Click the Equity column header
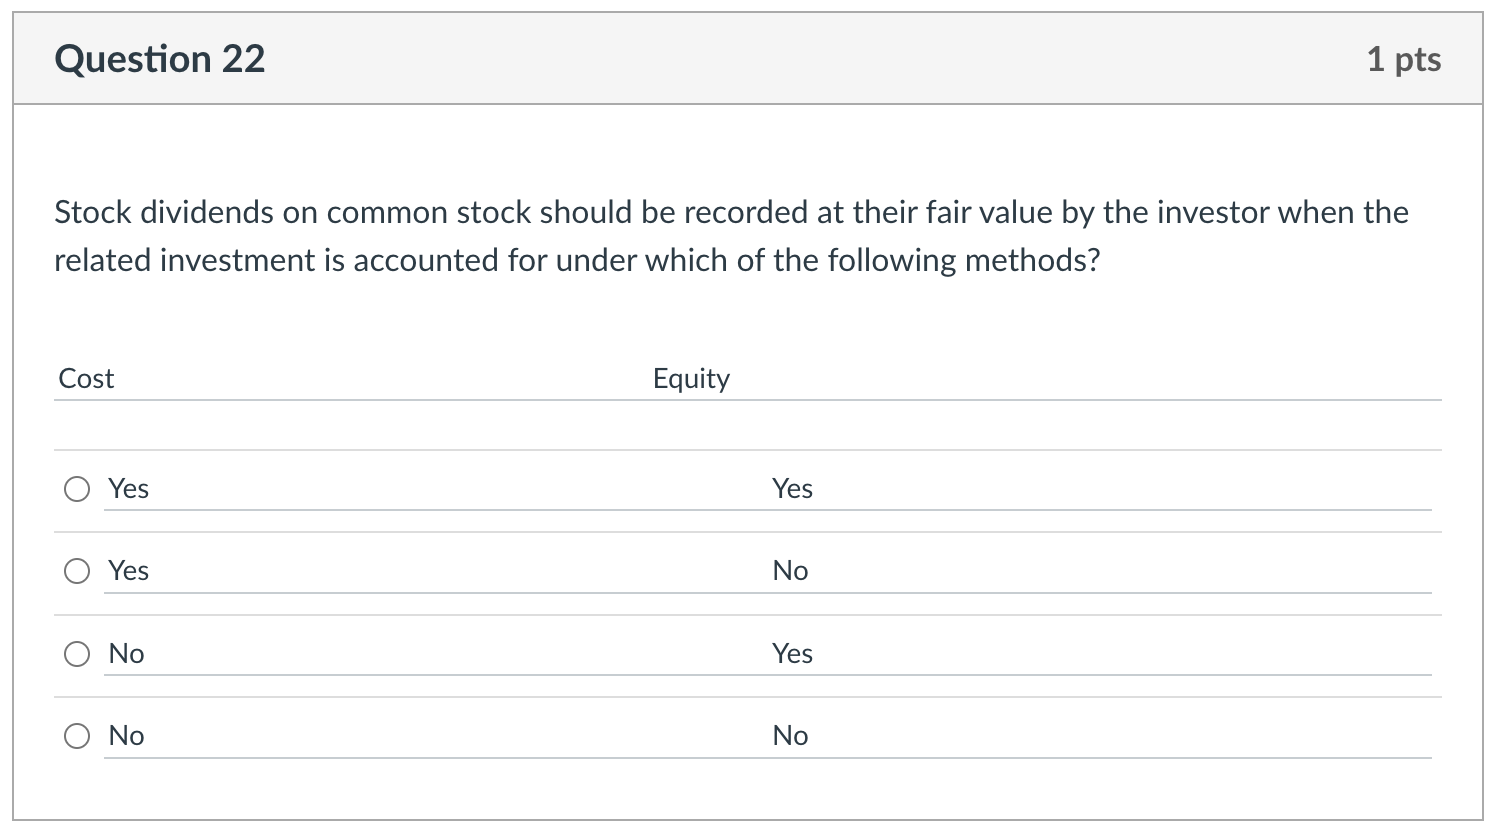The height and width of the screenshot is (824, 1494). (x=691, y=378)
